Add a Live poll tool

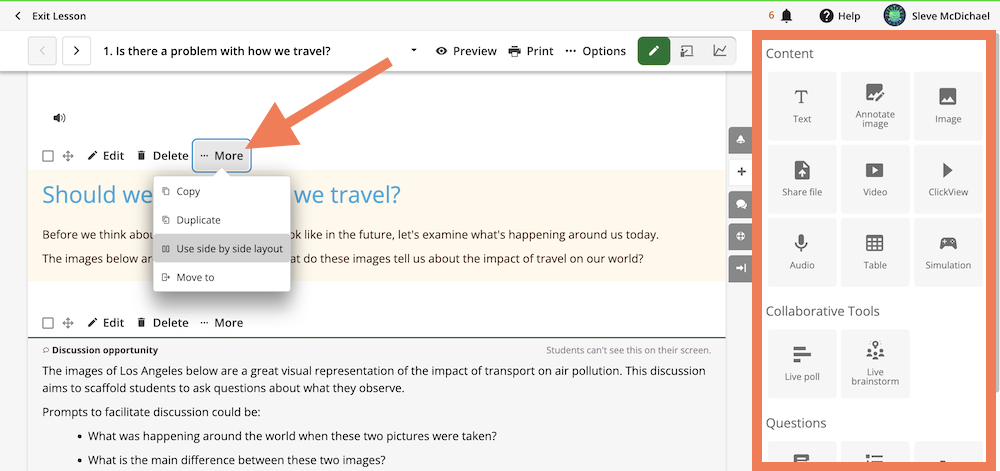pyautogui.click(x=802, y=364)
